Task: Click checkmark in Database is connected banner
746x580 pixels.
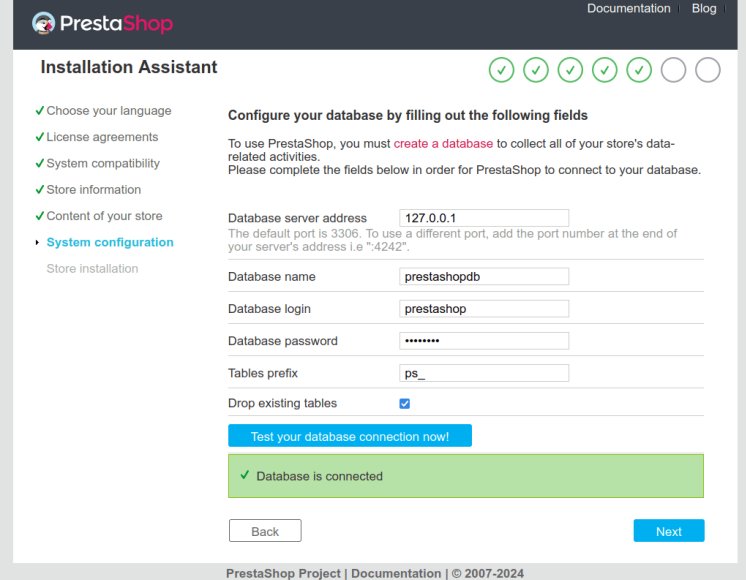Action: pyautogui.click(x=245, y=475)
